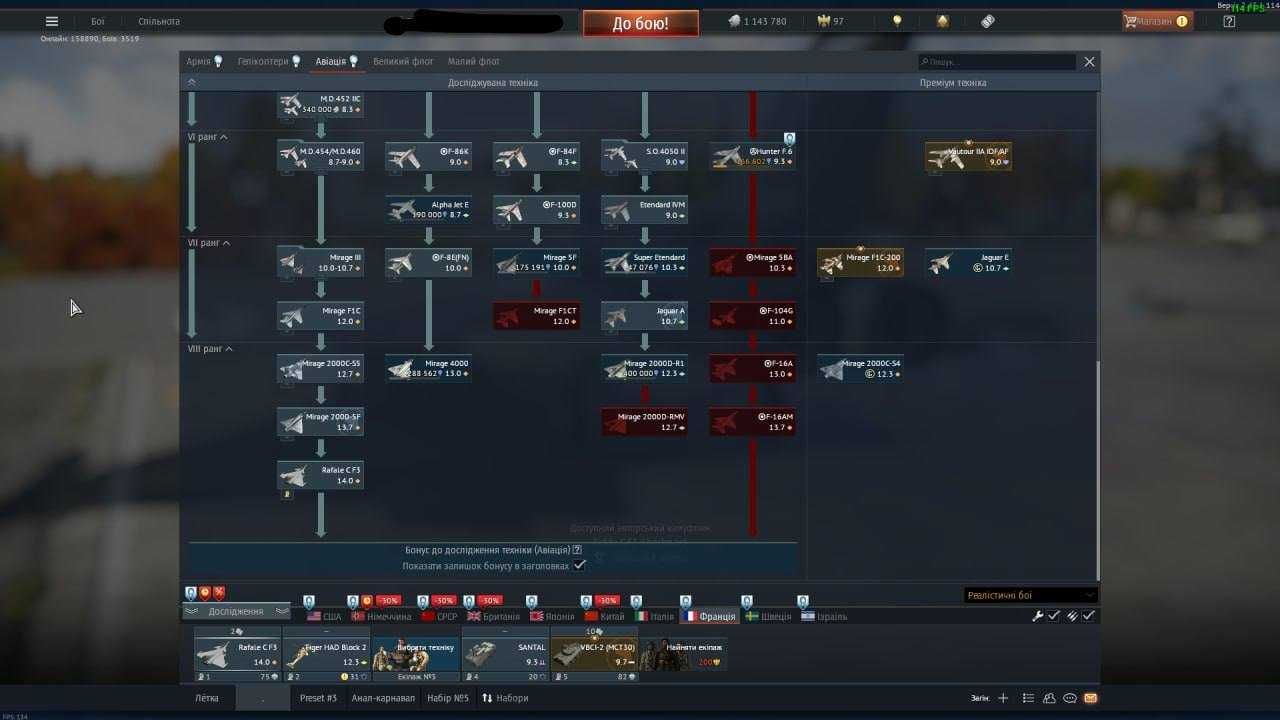Image resolution: width=1280 pixels, height=720 pixels.
Task: Click Вибрати техніку on Екіпаж №5
Action: coord(416,655)
